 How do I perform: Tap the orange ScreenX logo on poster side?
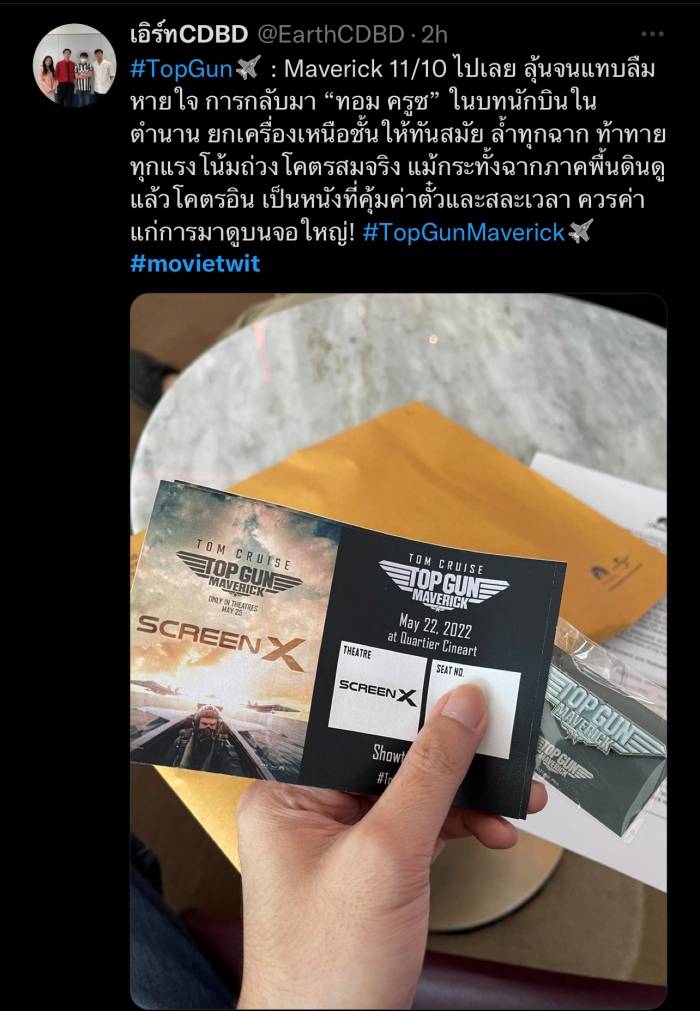tap(221, 638)
